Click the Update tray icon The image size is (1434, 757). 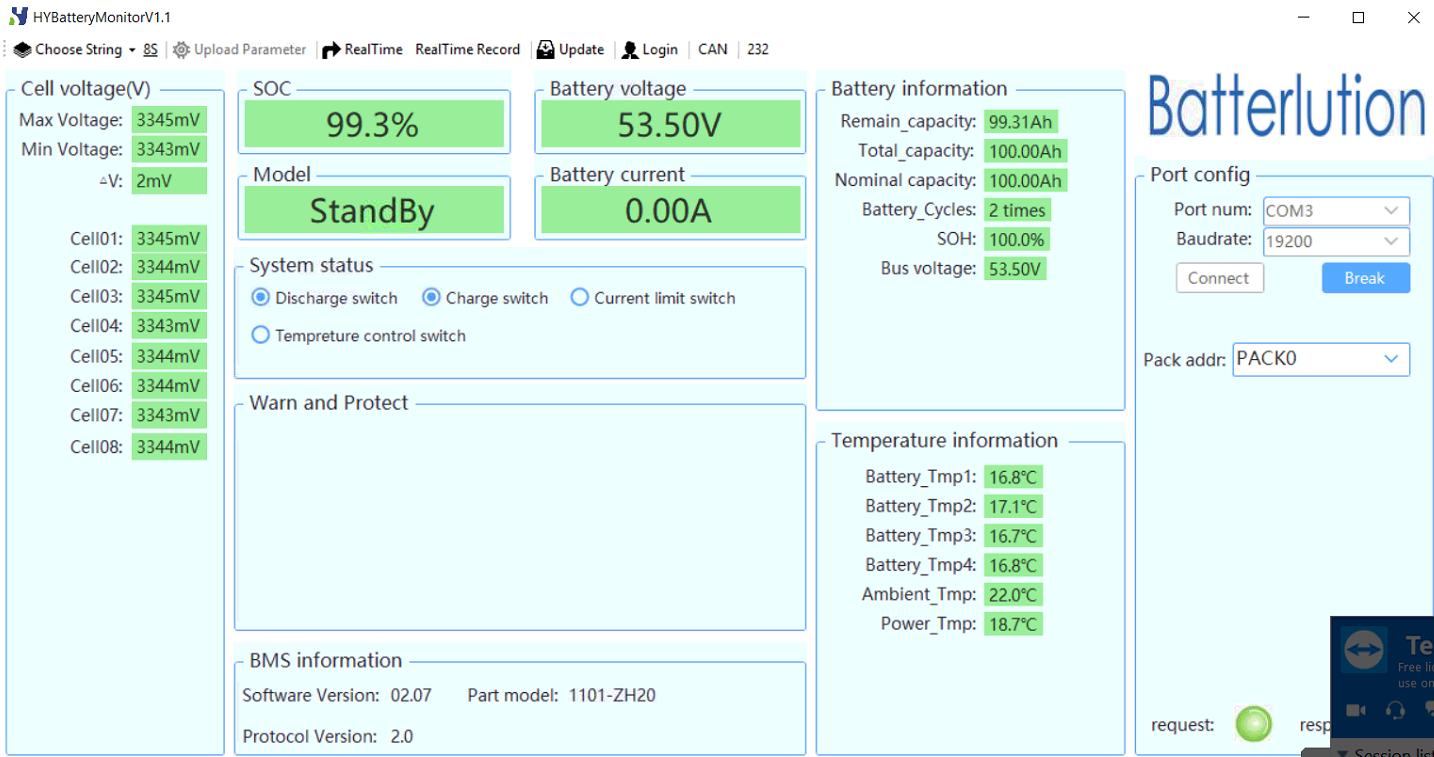pyautogui.click(x=546, y=49)
